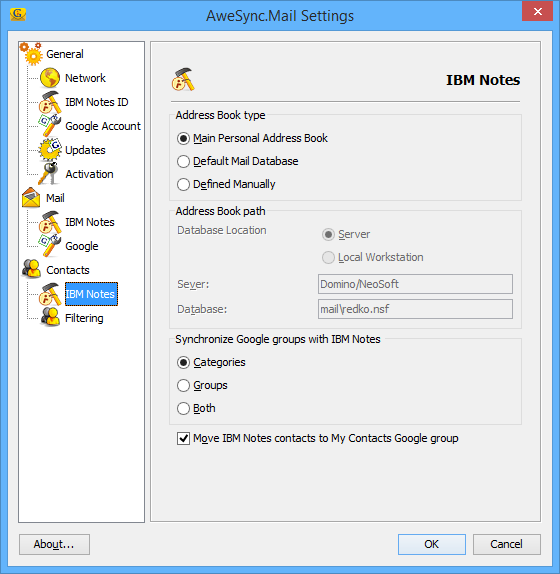Open the Contacts settings section
The height and width of the screenshot is (574, 560).
point(68,270)
